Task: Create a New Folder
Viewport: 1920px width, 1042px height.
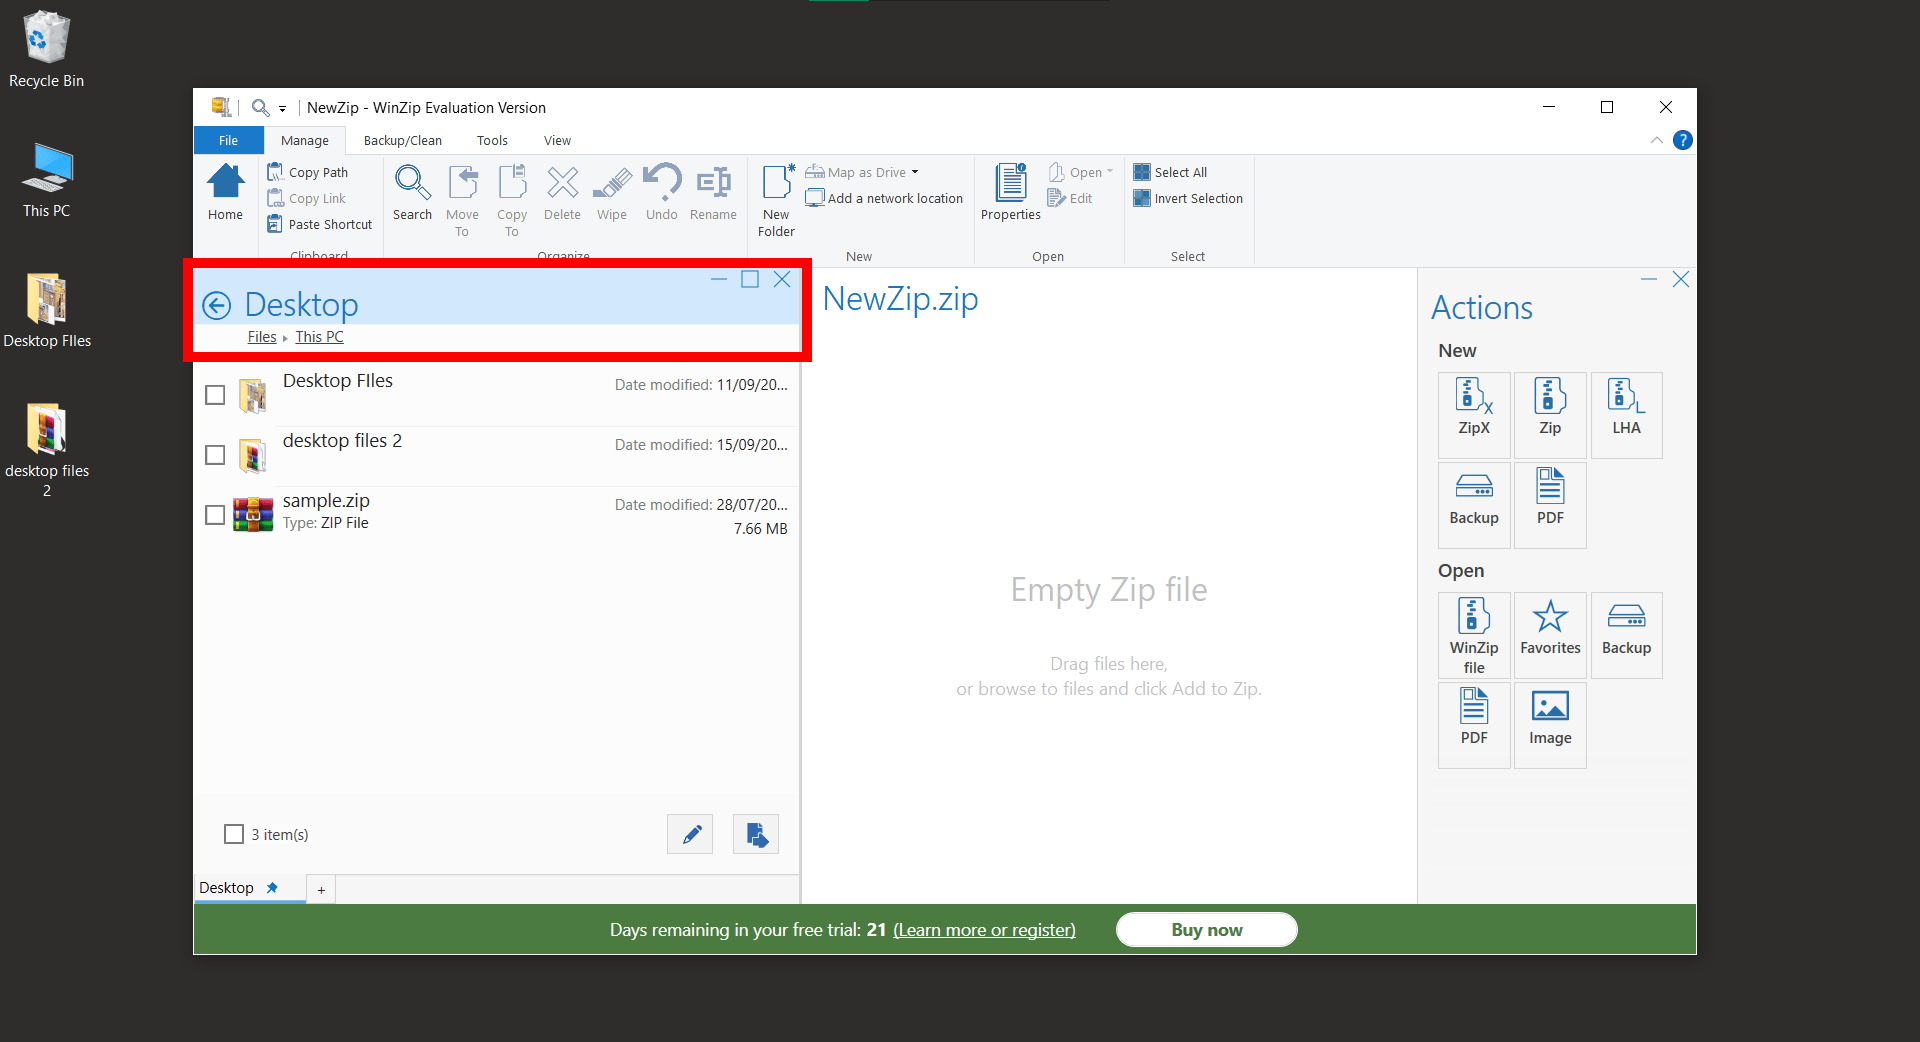Action: click(776, 195)
